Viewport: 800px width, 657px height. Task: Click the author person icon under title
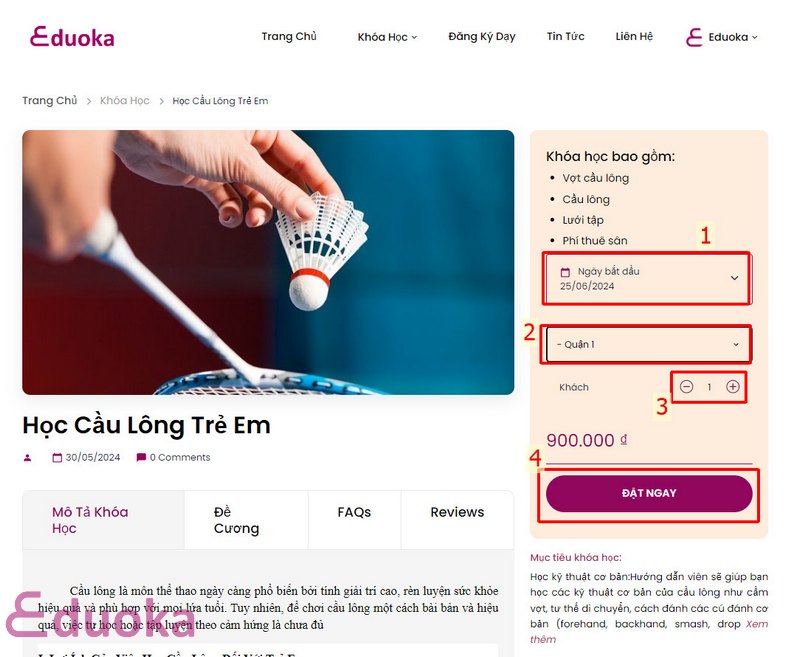click(x=28, y=458)
